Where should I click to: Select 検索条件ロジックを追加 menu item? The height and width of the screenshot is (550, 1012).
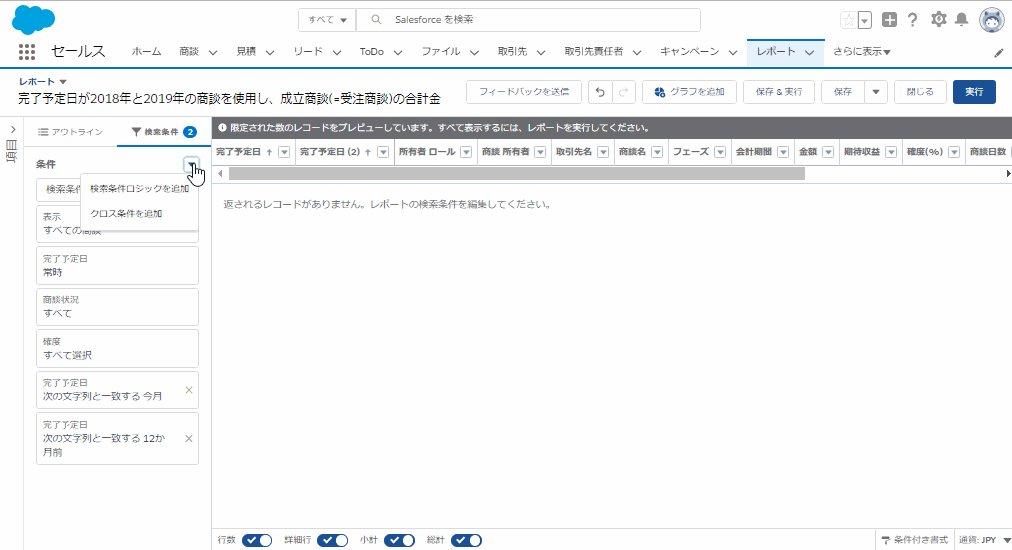tap(139, 188)
